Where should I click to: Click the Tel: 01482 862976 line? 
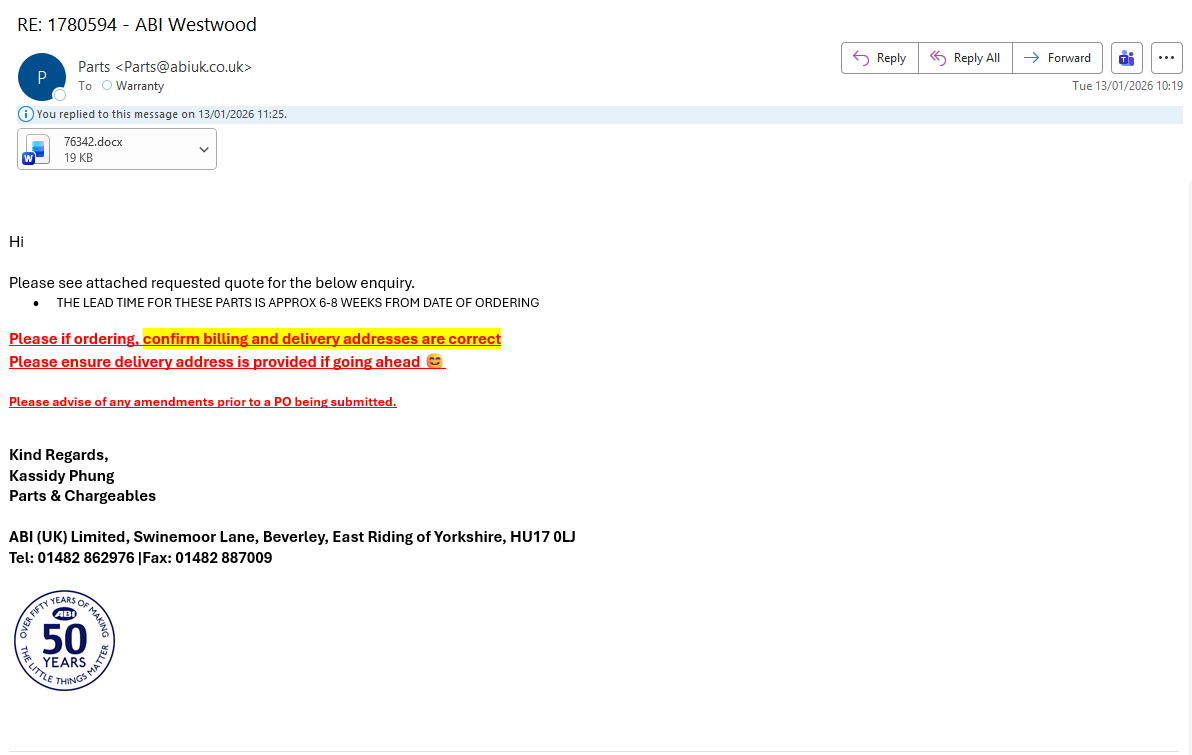tap(141, 558)
